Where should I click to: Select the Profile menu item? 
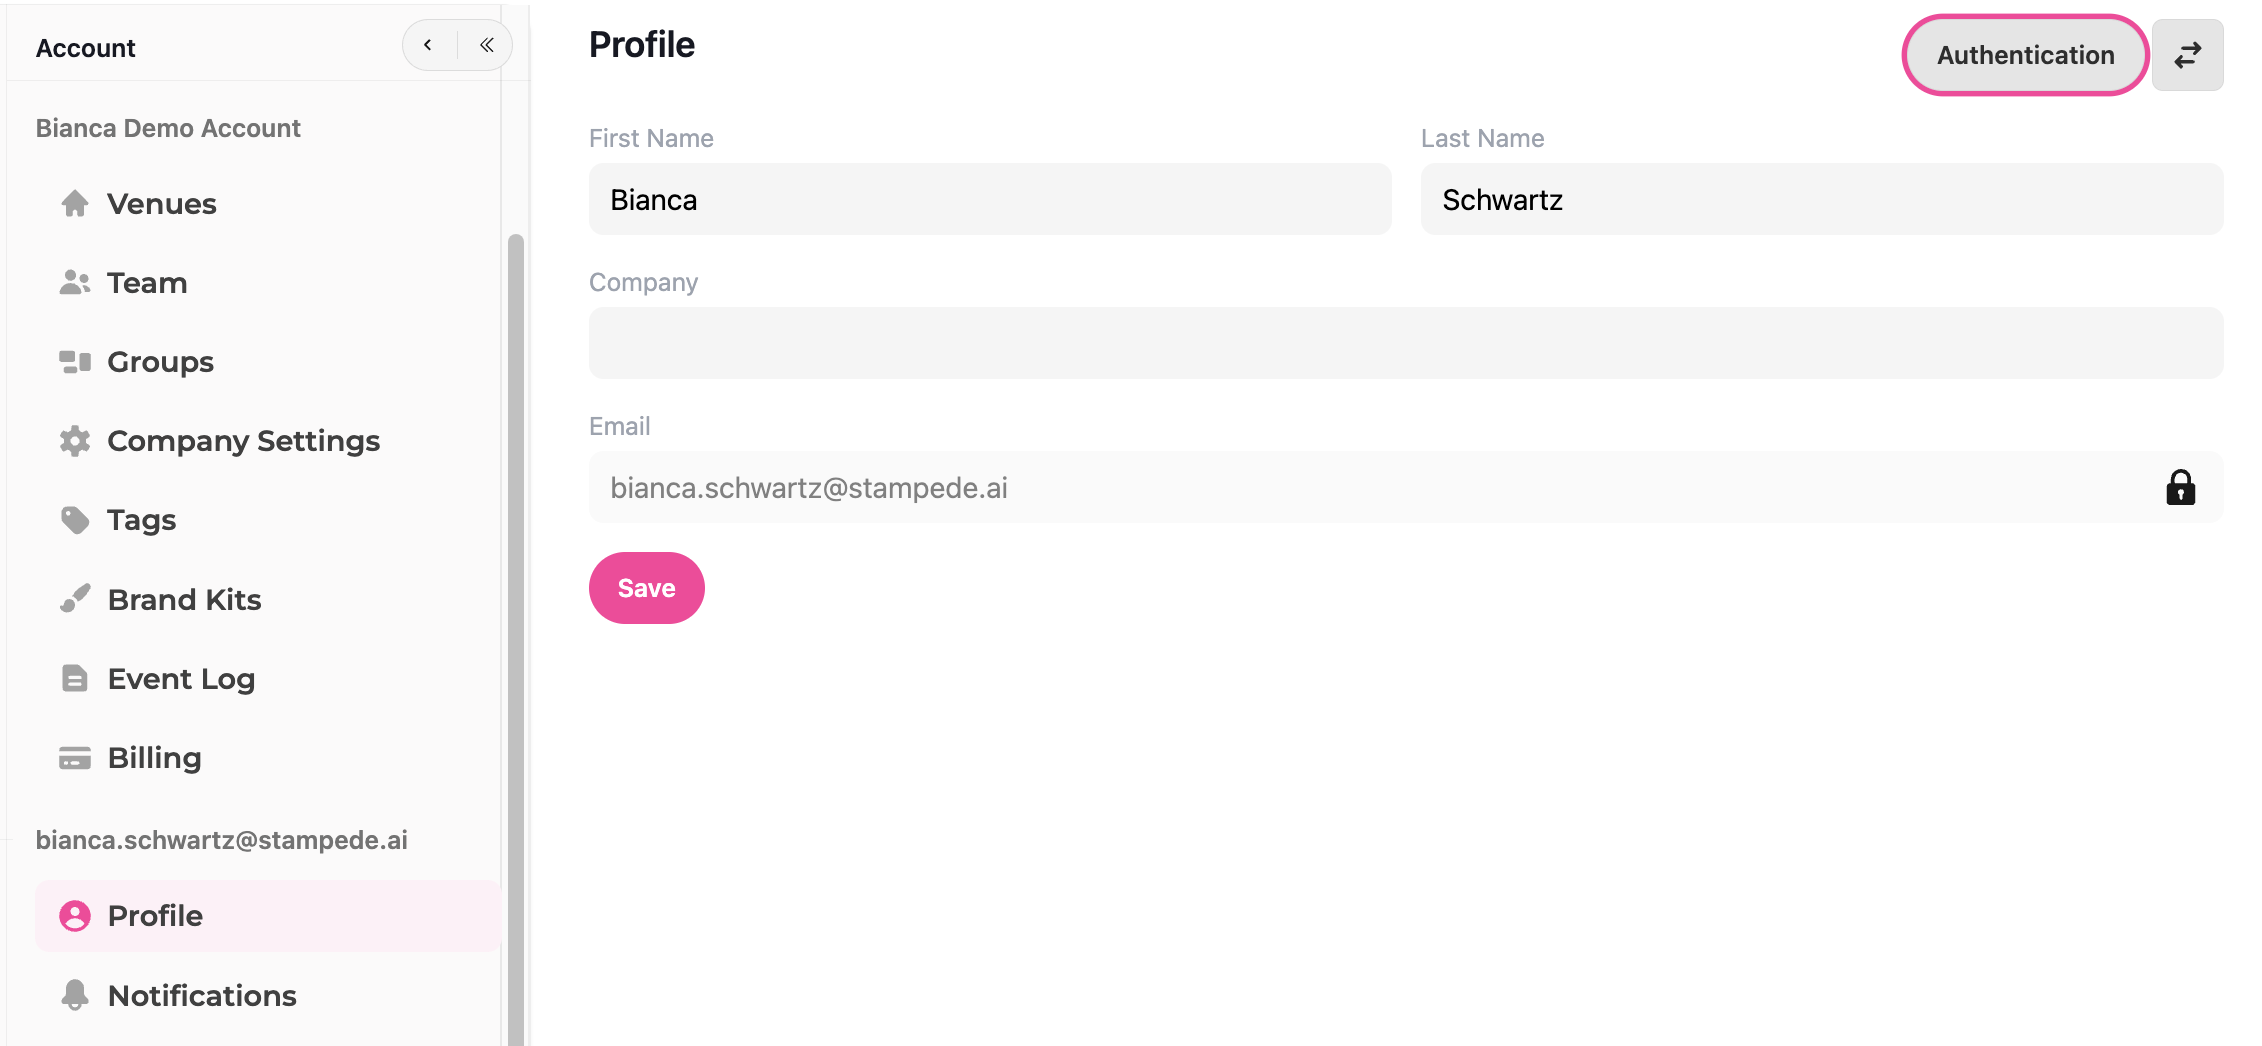coord(268,916)
